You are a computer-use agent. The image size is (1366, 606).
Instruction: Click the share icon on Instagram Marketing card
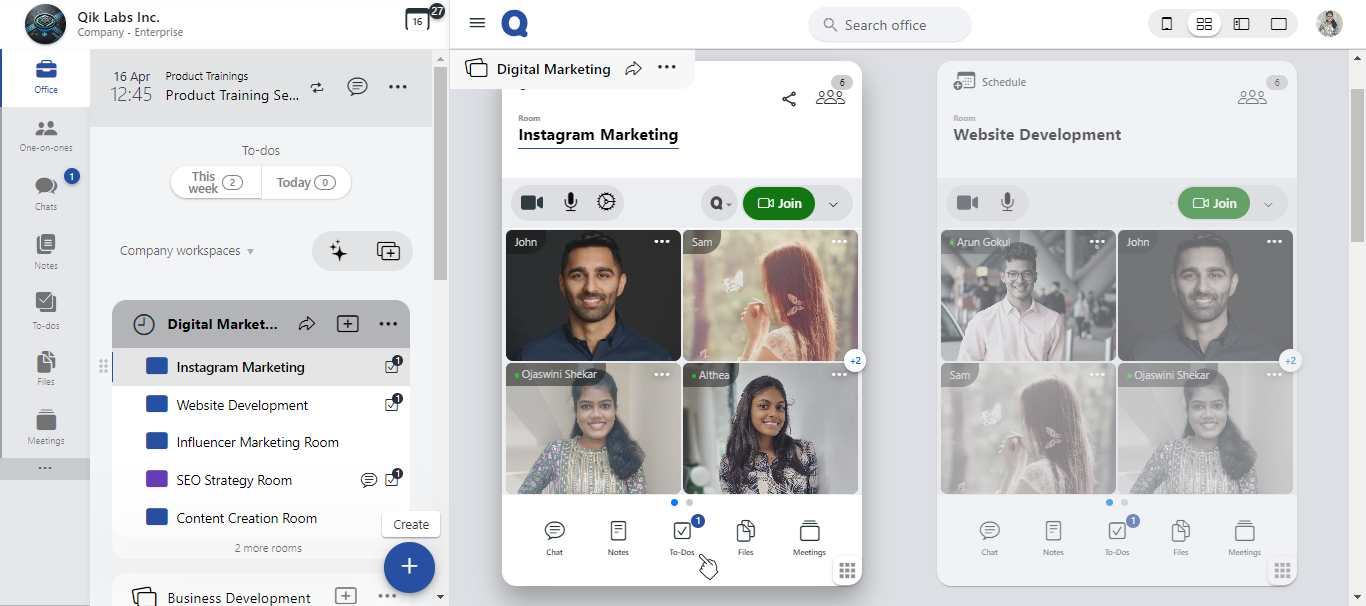(x=789, y=98)
